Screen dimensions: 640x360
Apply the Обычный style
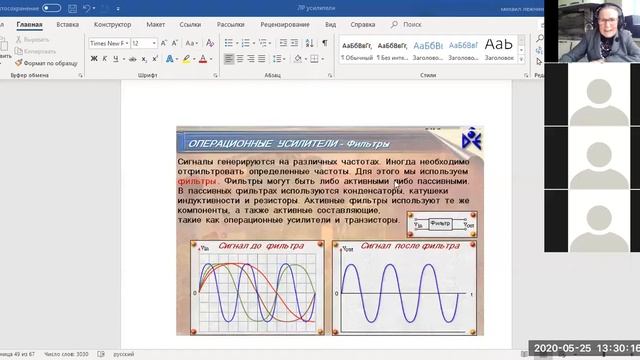click(x=357, y=50)
